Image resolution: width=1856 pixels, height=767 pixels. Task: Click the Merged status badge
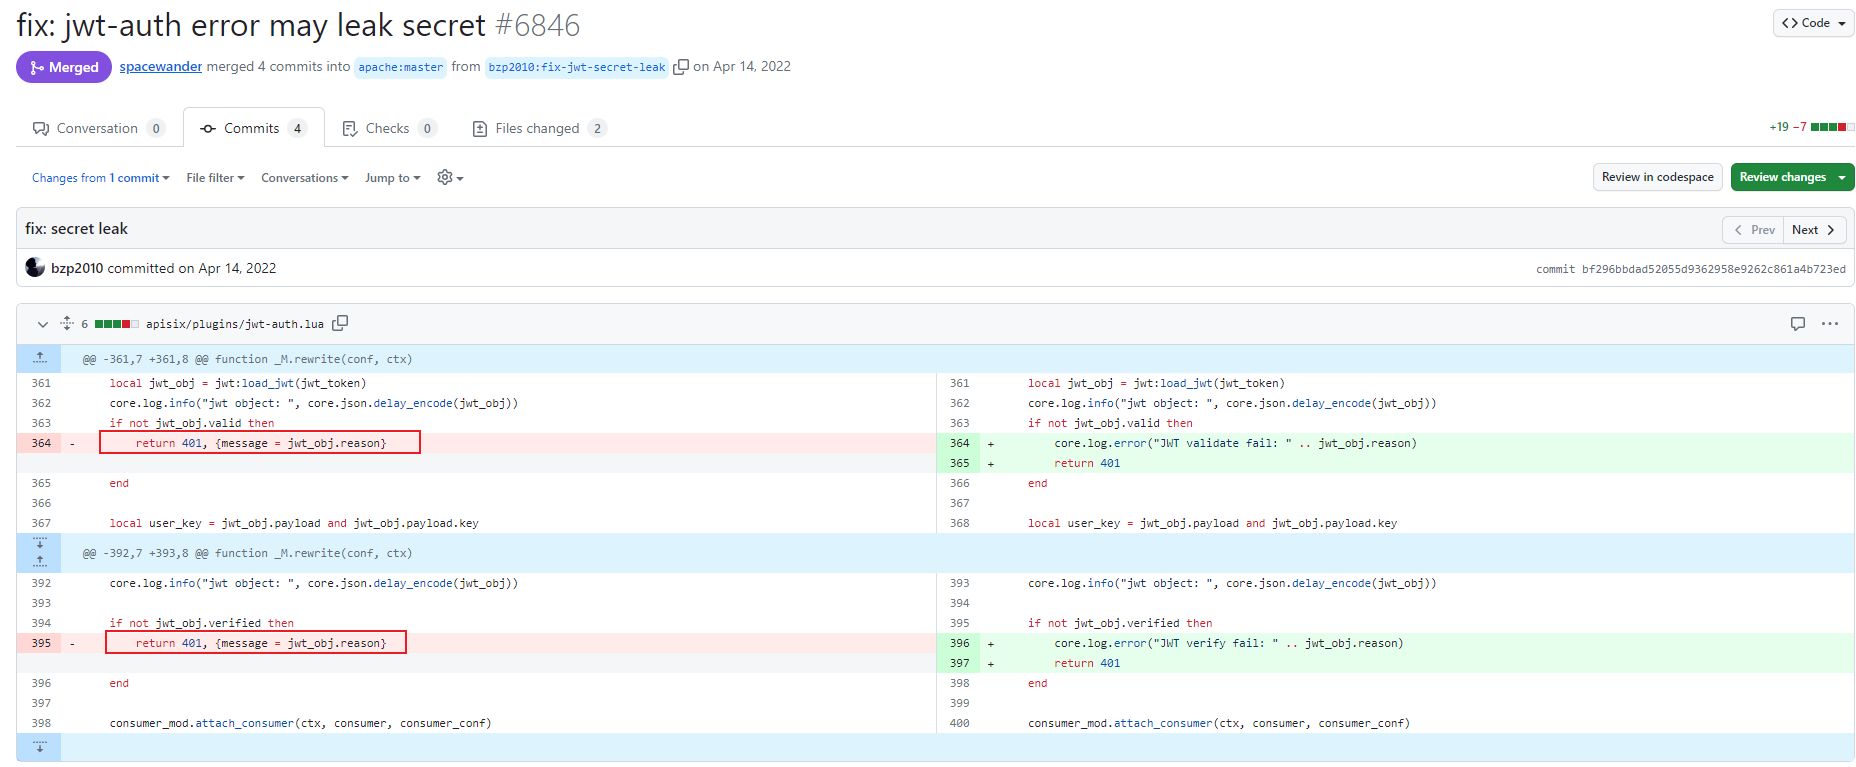tap(64, 67)
